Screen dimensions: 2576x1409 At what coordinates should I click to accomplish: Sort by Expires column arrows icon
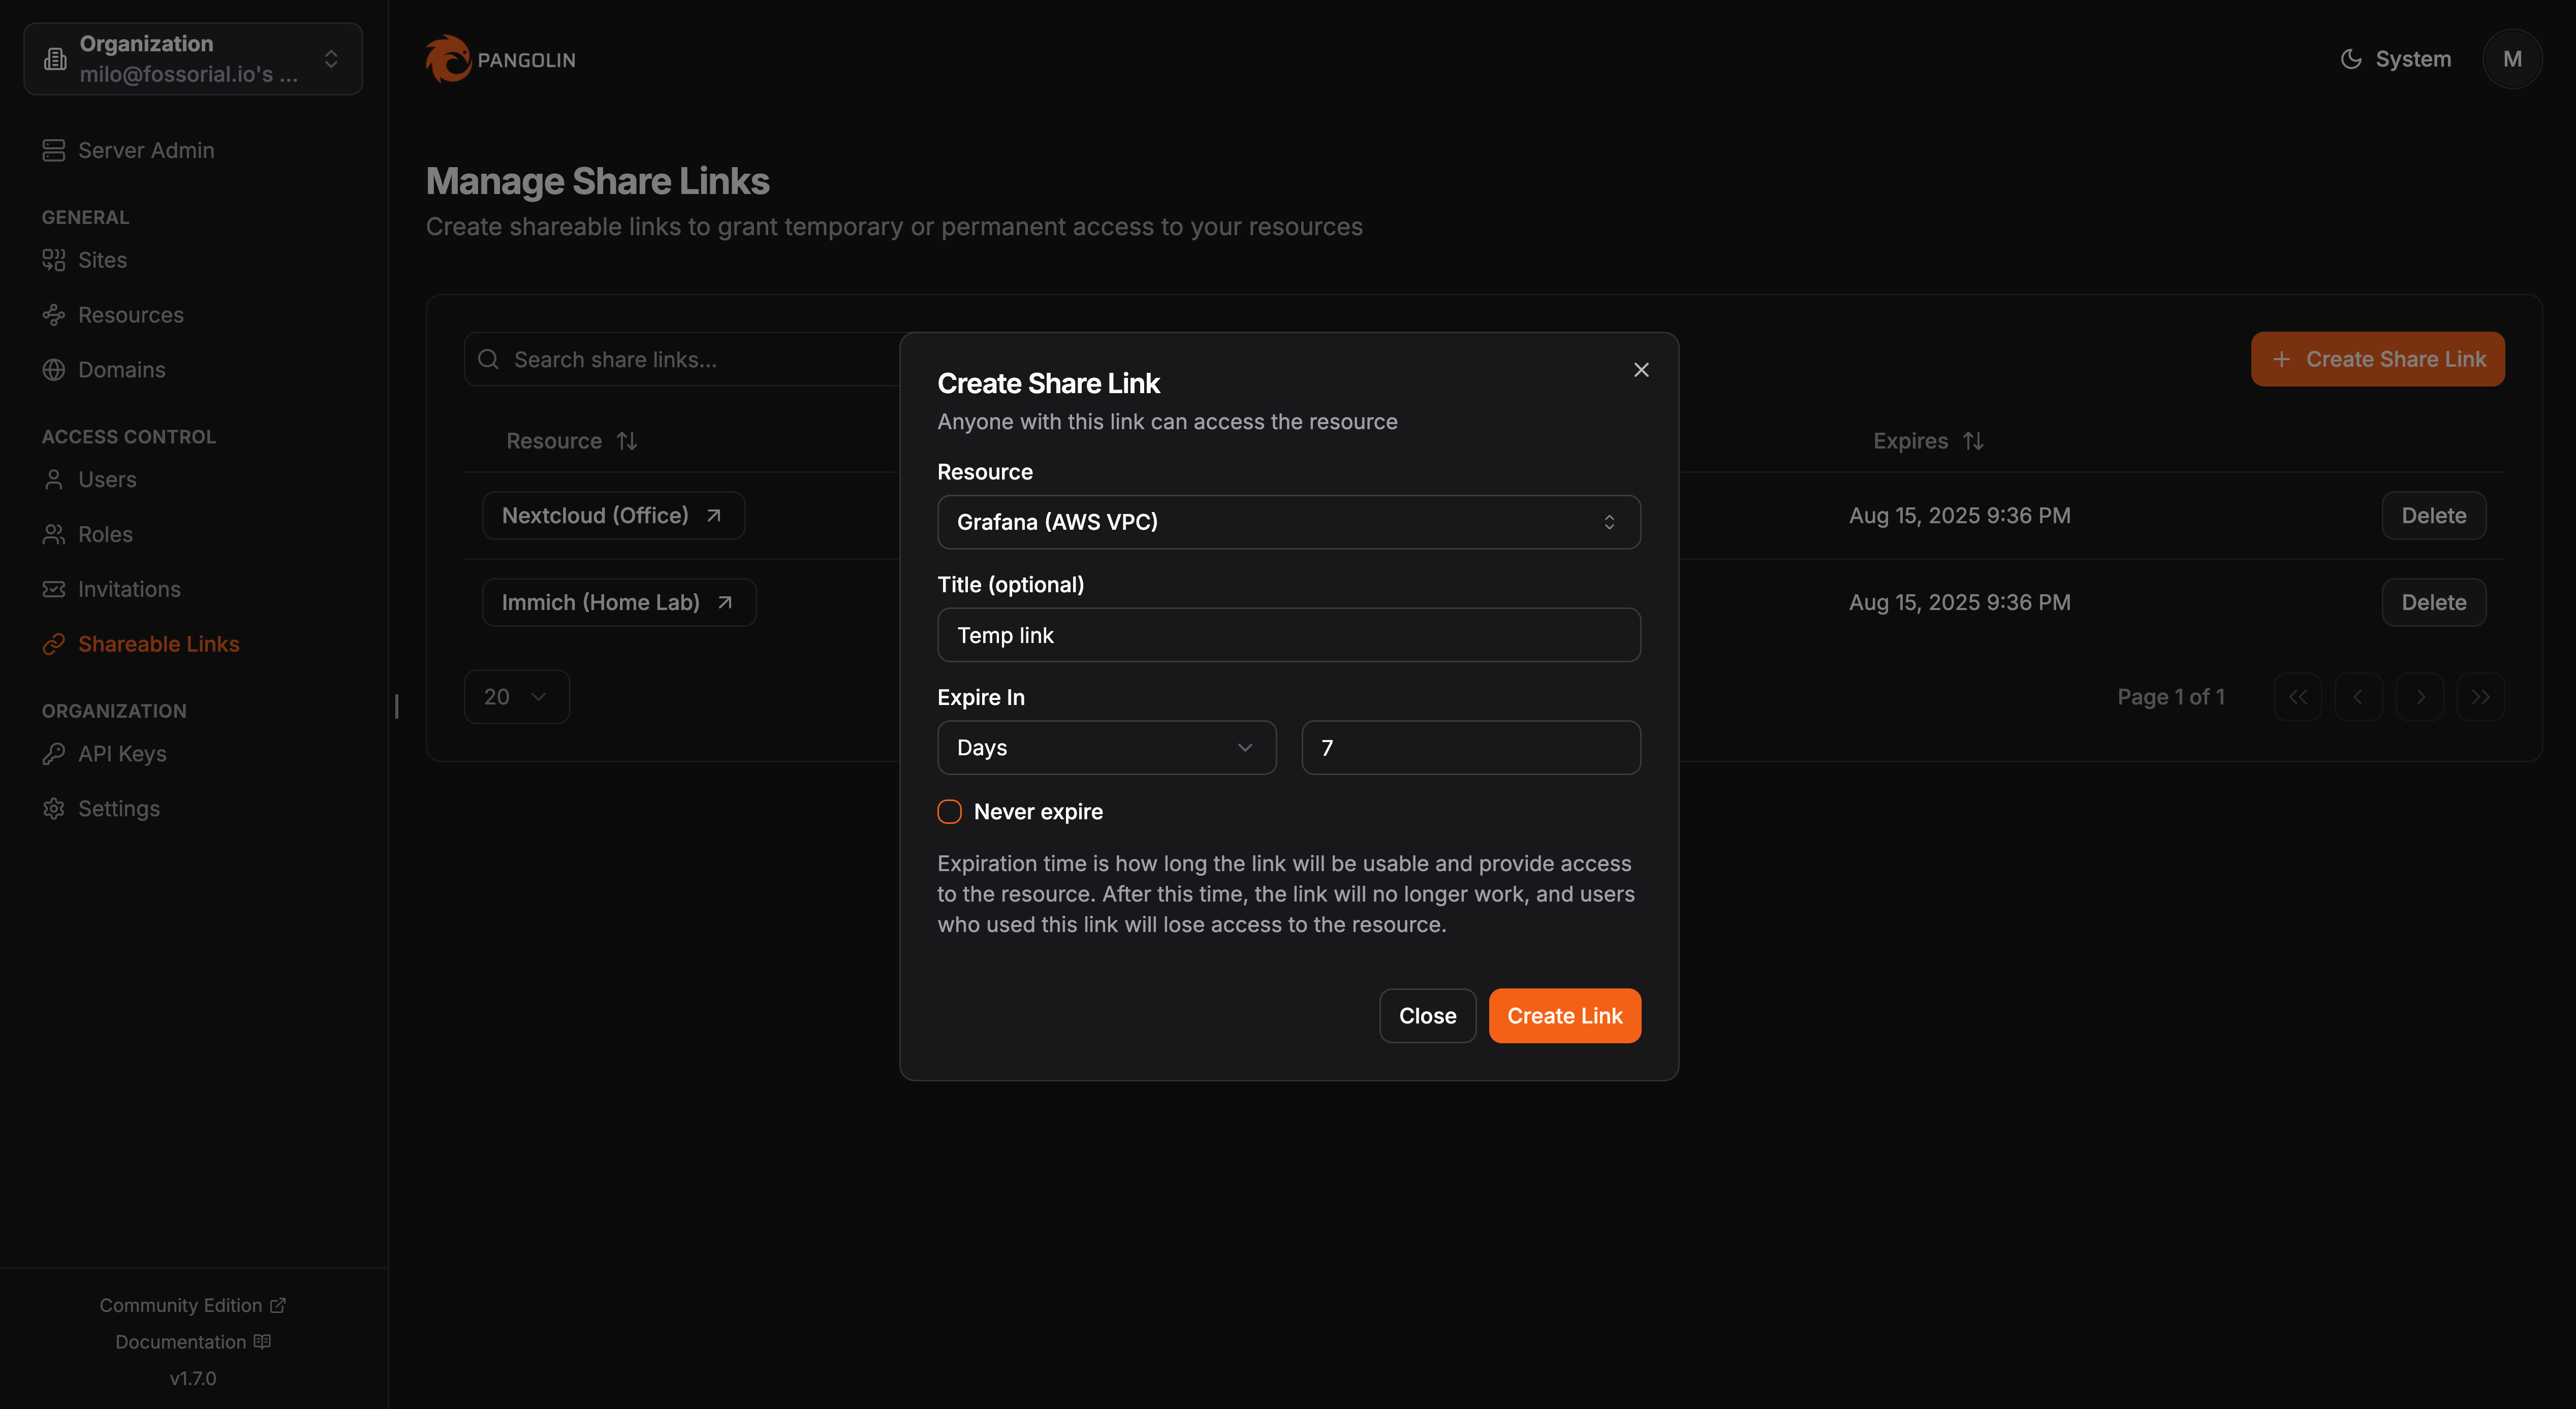click(1973, 441)
